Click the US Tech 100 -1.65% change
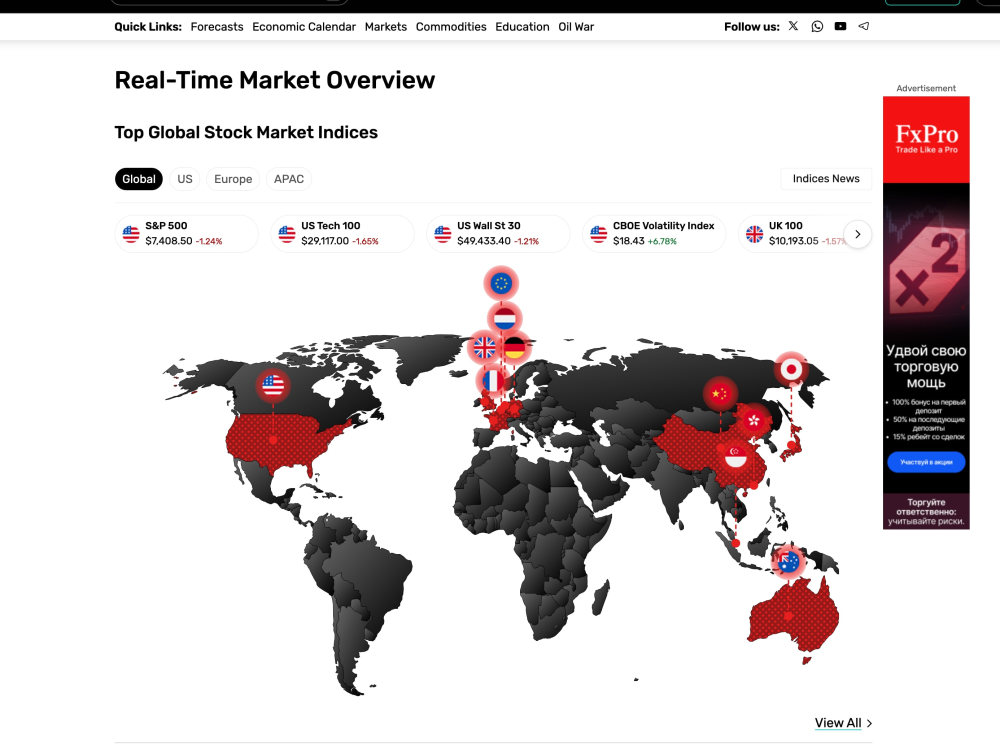Viewport: 1000px width, 750px height. pyautogui.click(x=365, y=242)
